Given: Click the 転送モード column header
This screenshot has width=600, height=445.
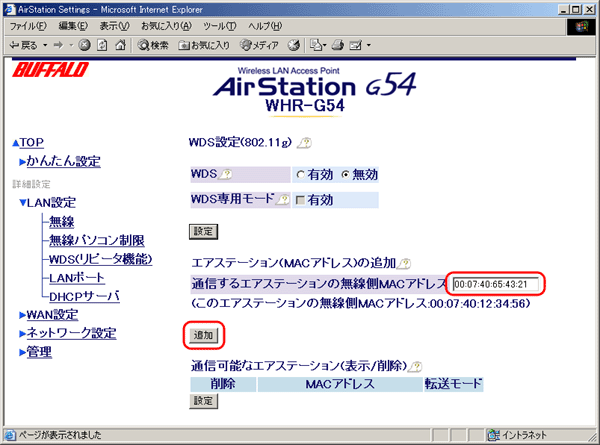Looking at the screenshot, I should (453, 384).
